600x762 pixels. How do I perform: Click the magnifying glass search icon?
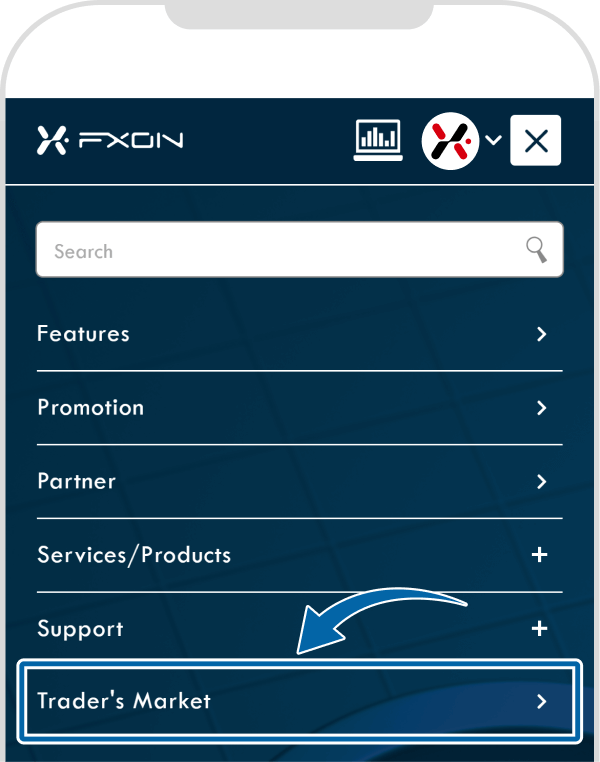(x=536, y=250)
